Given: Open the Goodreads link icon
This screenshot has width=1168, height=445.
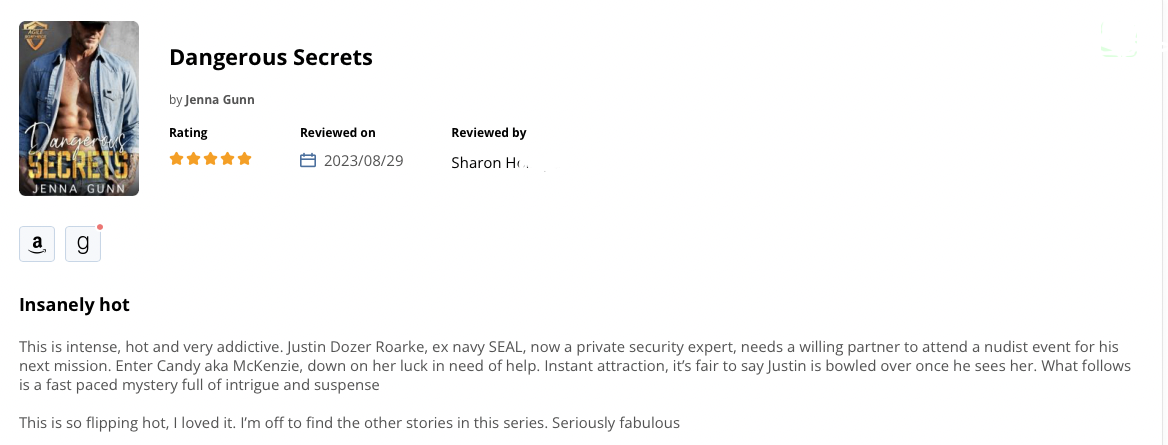Looking at the screenshot, I should click(83, 244).
